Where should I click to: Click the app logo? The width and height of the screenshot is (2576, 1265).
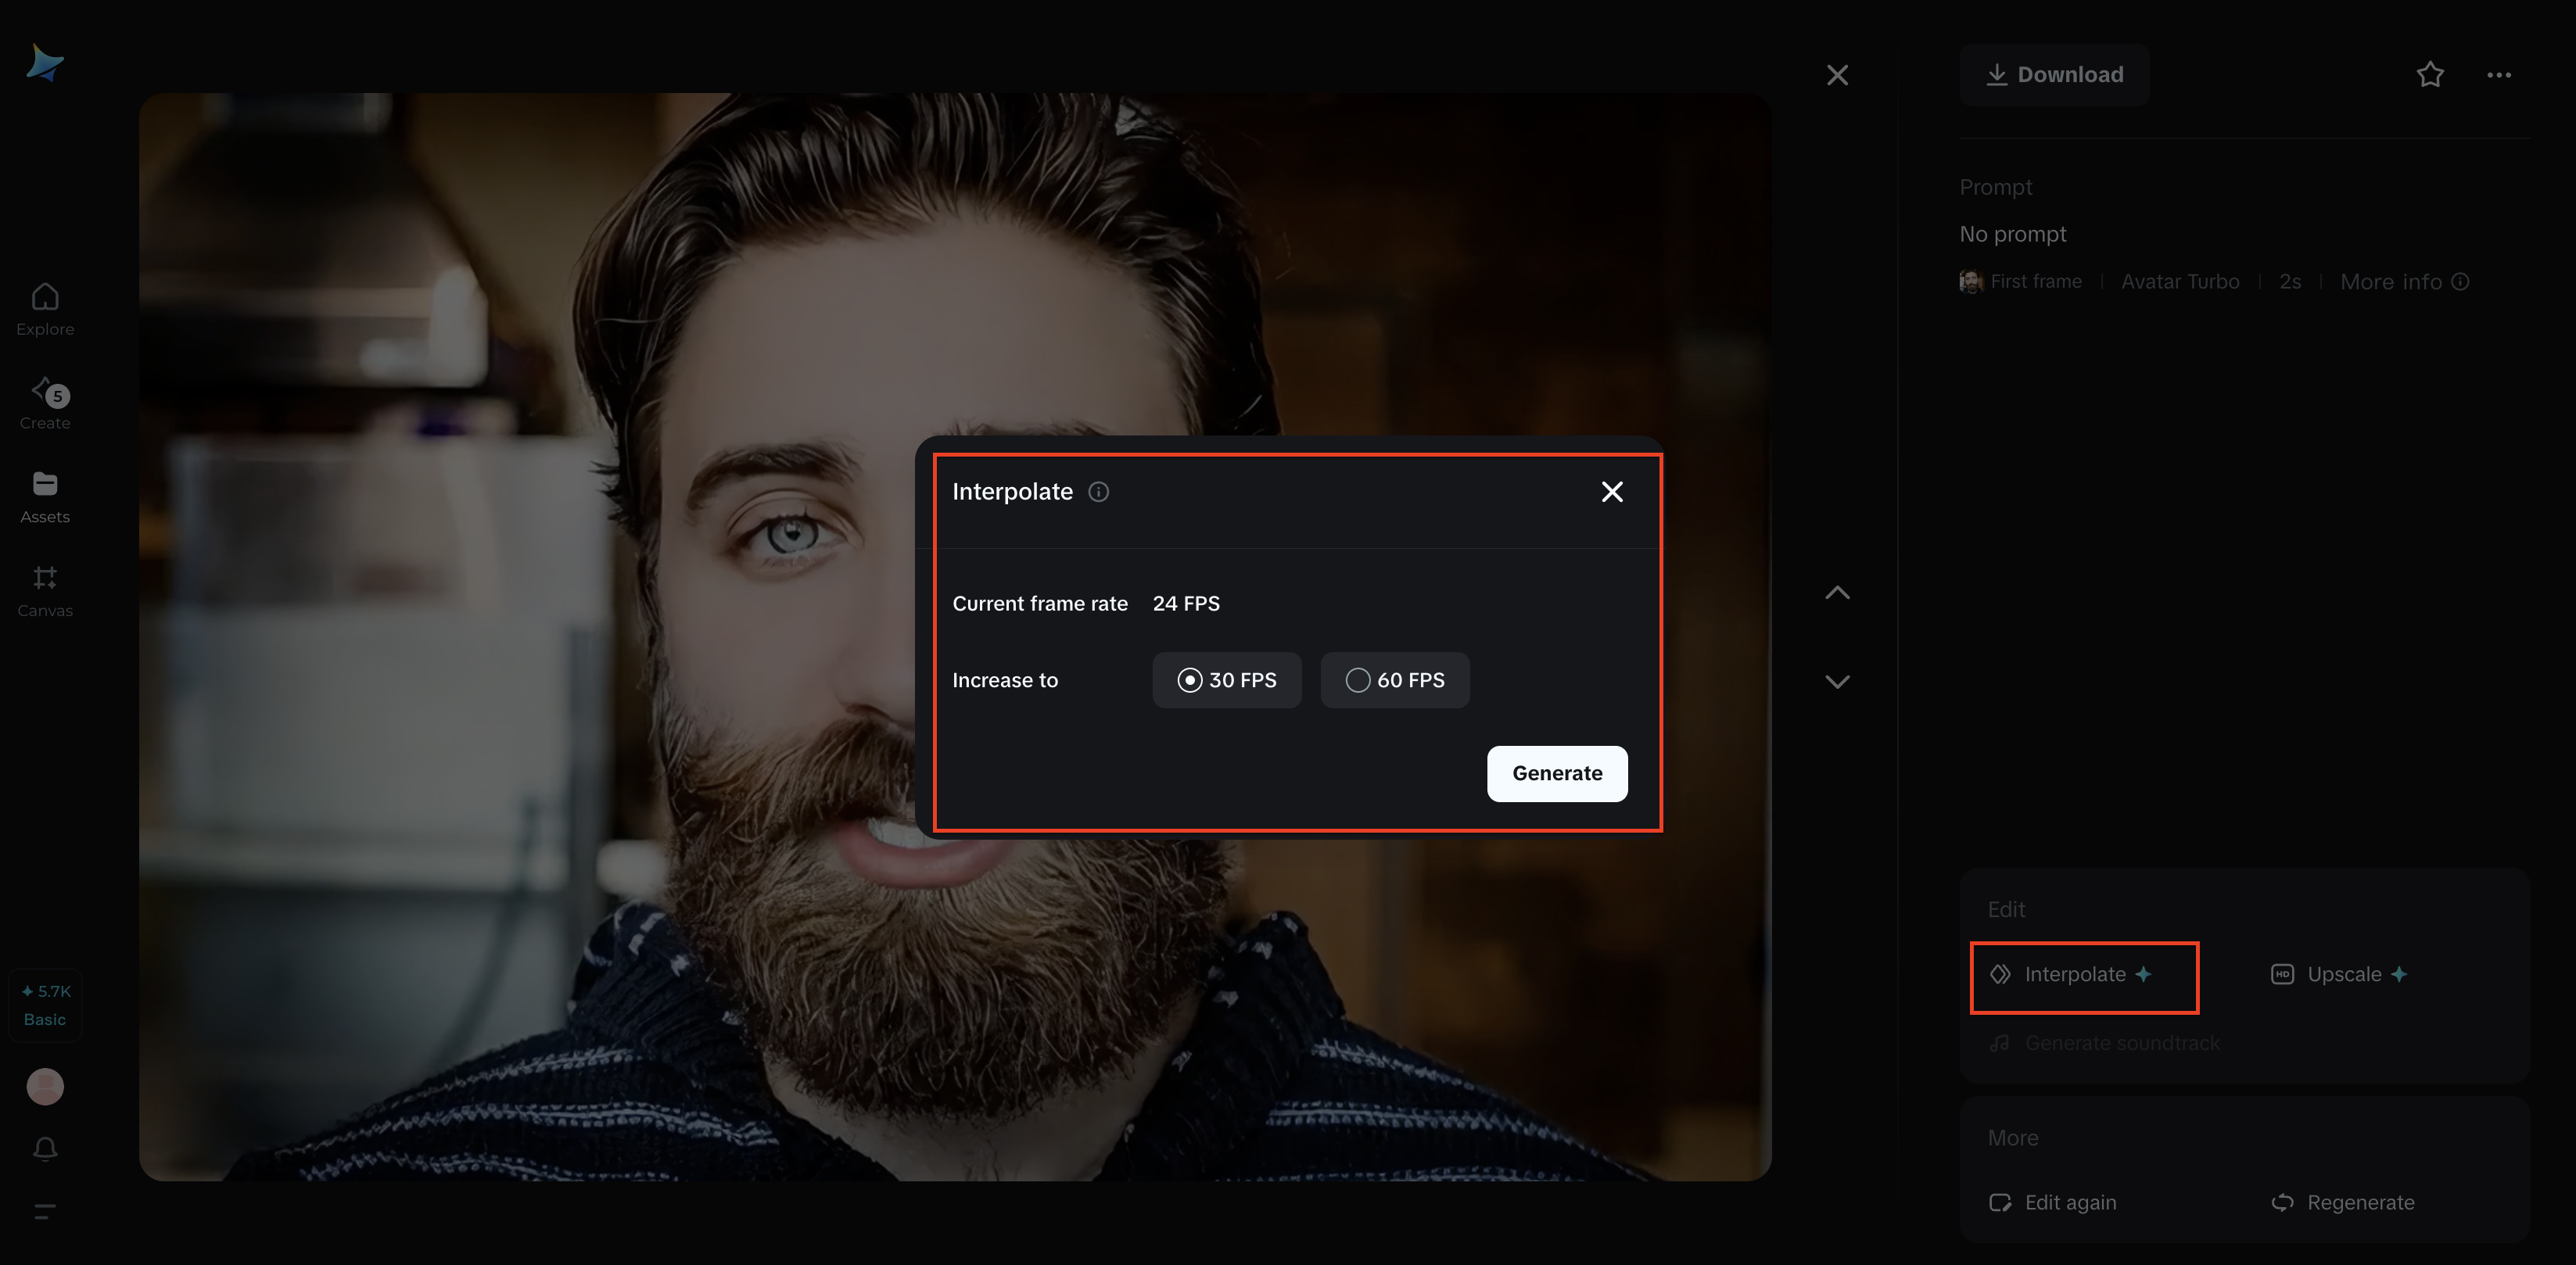[x=44, y=62]
